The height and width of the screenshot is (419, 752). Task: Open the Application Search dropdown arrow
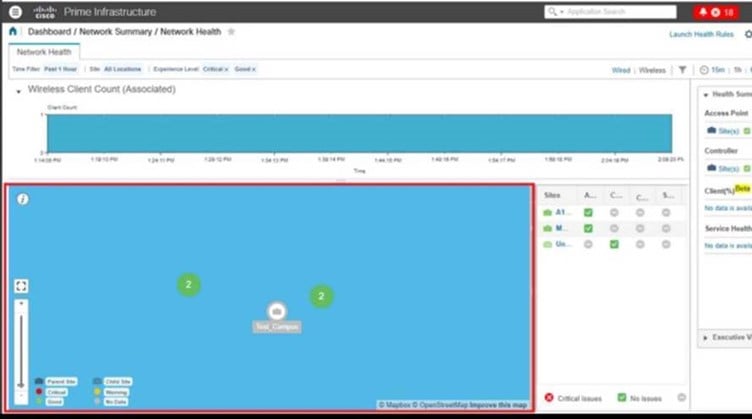562,12
